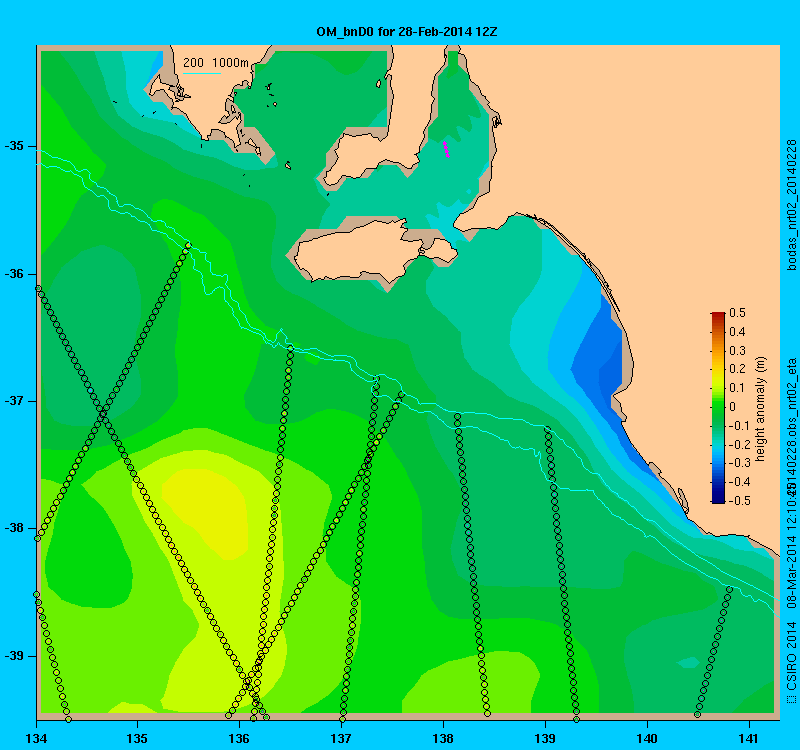Click the latitude label -39

tap(14, 656)
